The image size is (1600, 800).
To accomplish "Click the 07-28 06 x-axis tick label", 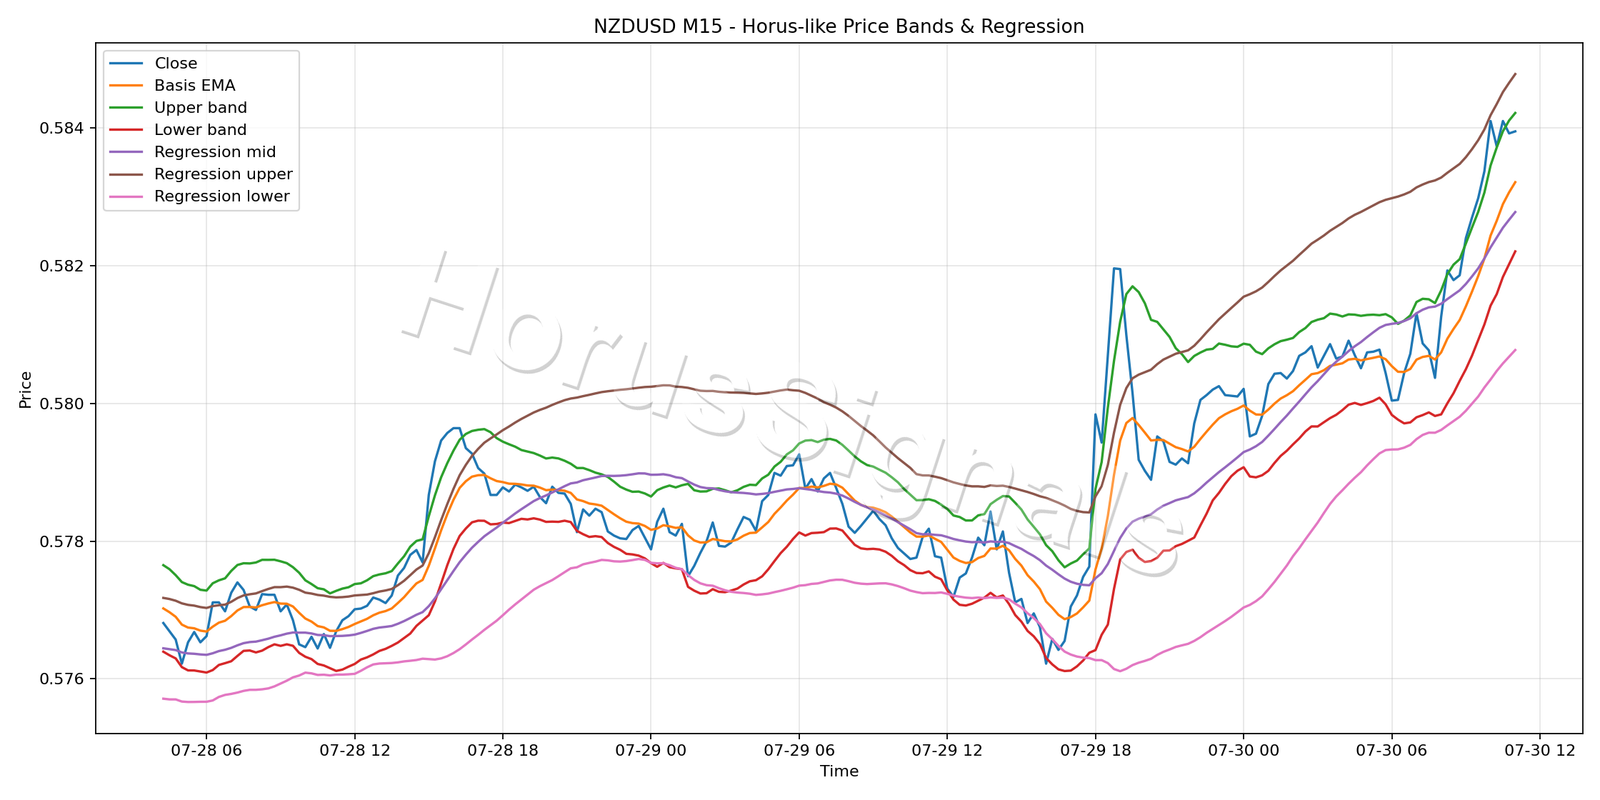I will (x=206, y=750).
